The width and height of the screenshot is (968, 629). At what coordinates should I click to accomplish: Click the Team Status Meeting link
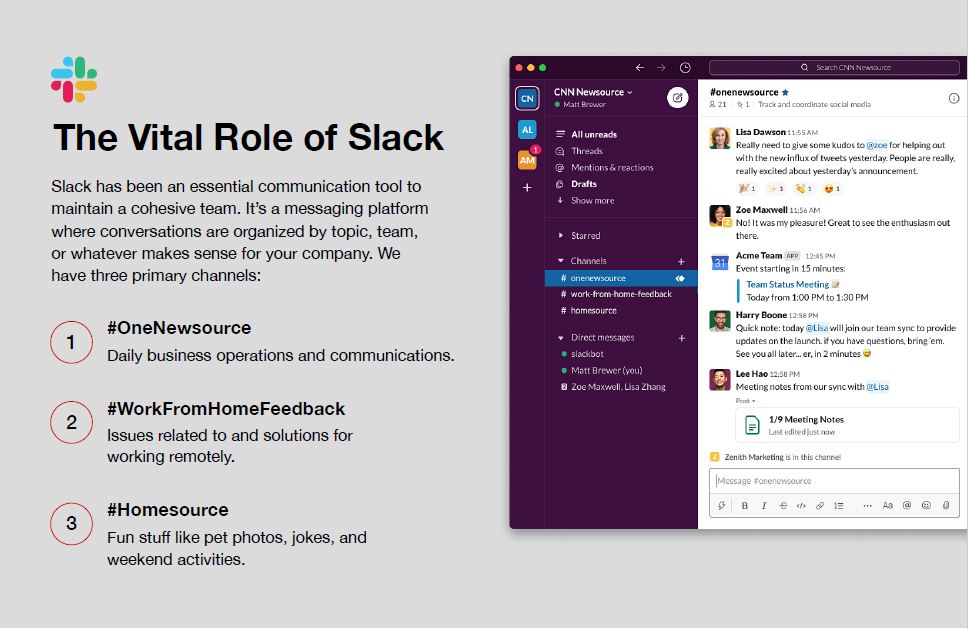pos(787,285)
